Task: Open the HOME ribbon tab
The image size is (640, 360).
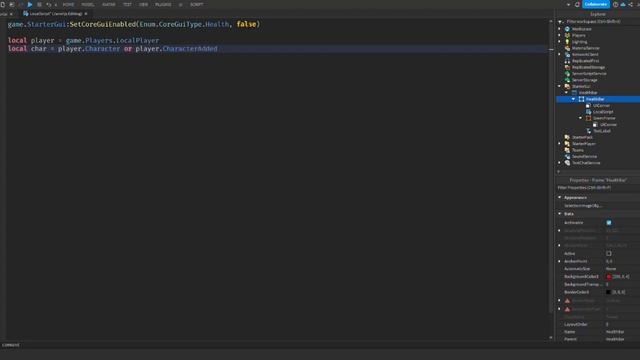Action: tap(68, 4)
